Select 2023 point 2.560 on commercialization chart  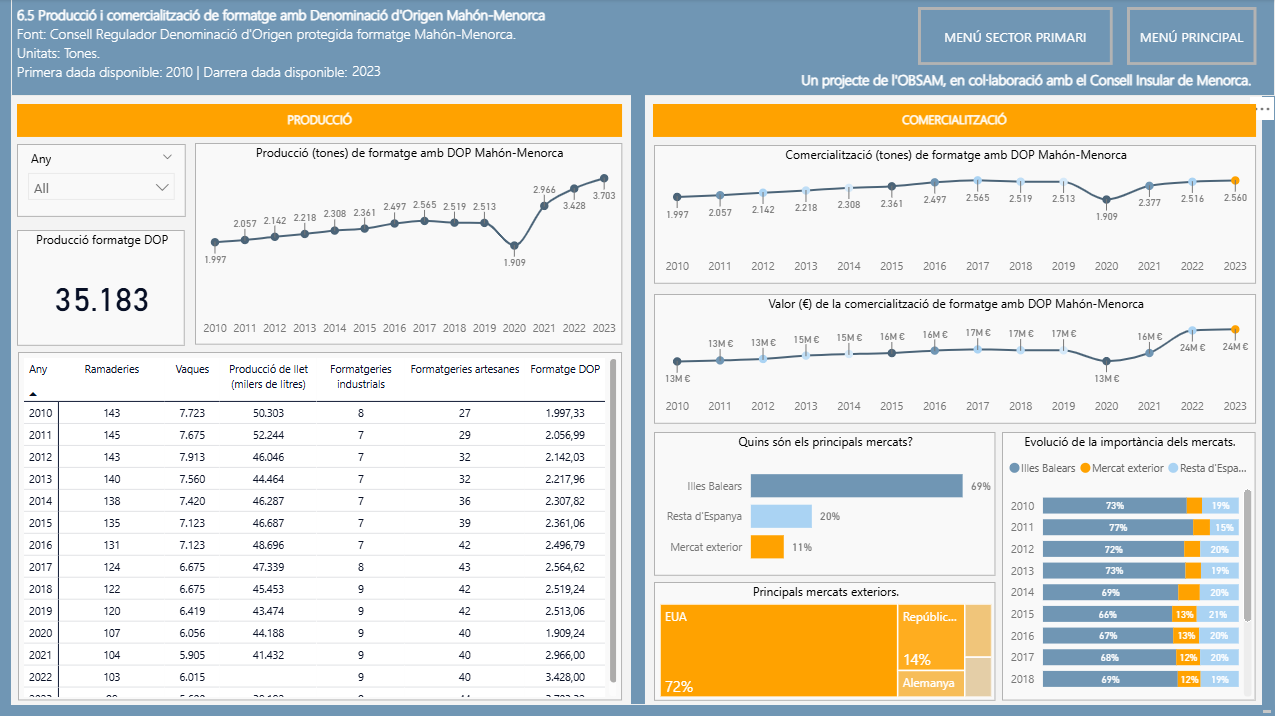pyautogui.click(x=1235, y=181)
